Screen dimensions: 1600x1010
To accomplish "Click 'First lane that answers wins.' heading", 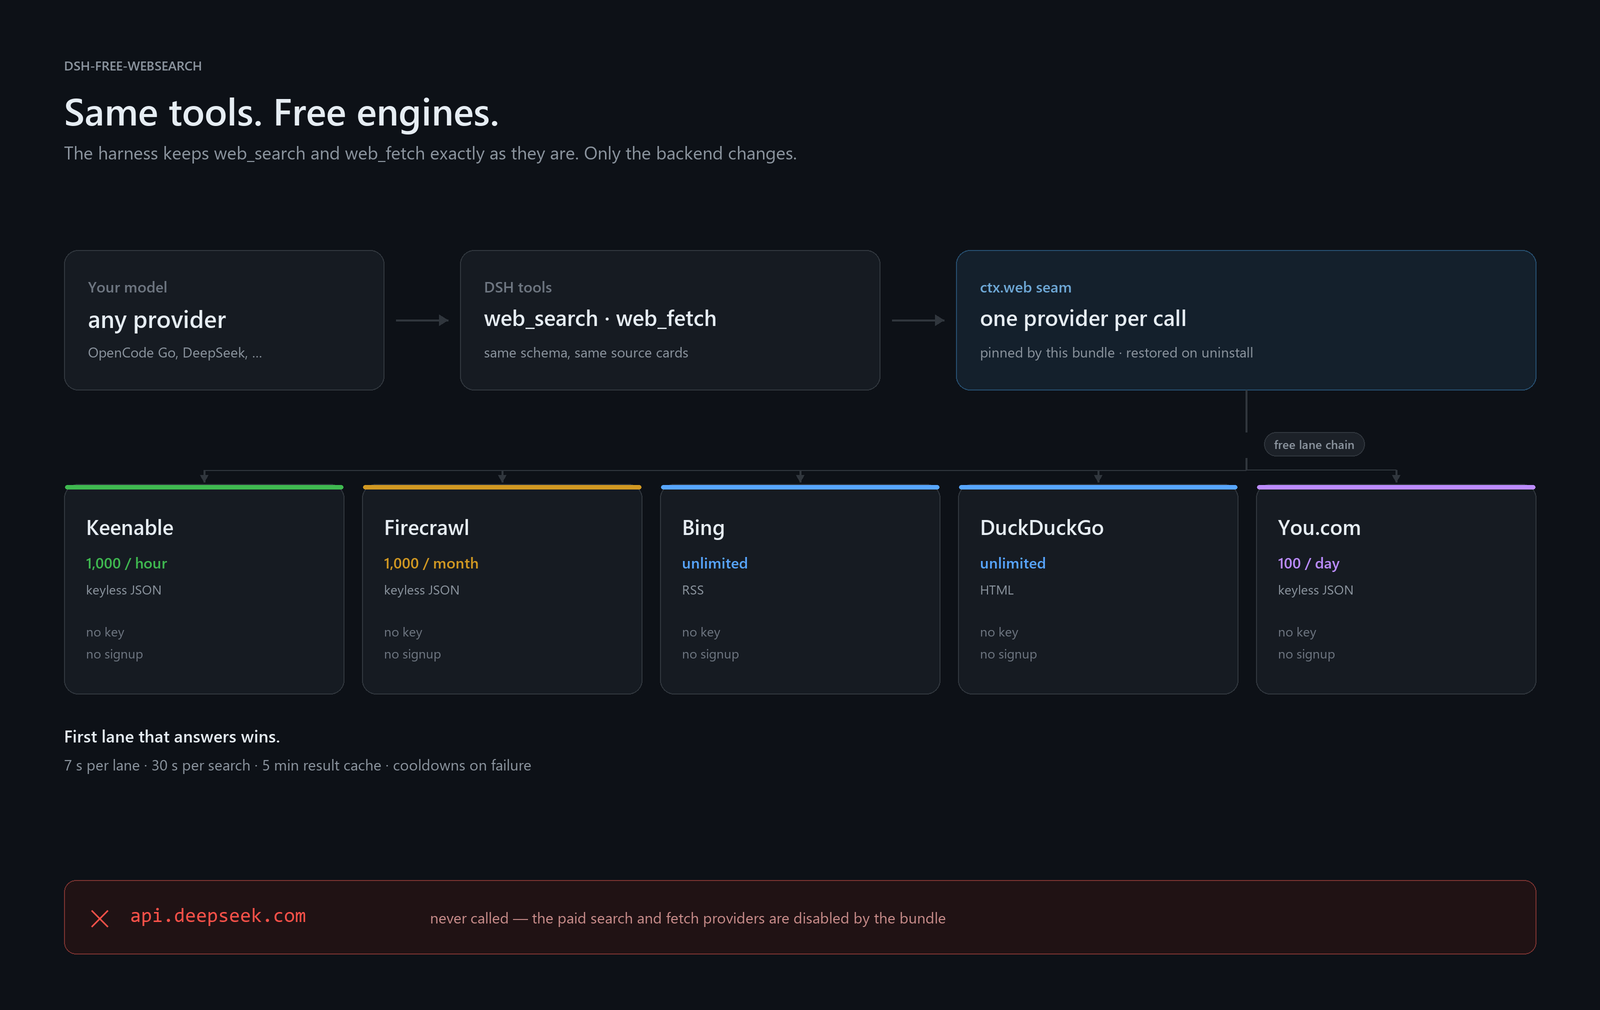I will tap(172, 737).
